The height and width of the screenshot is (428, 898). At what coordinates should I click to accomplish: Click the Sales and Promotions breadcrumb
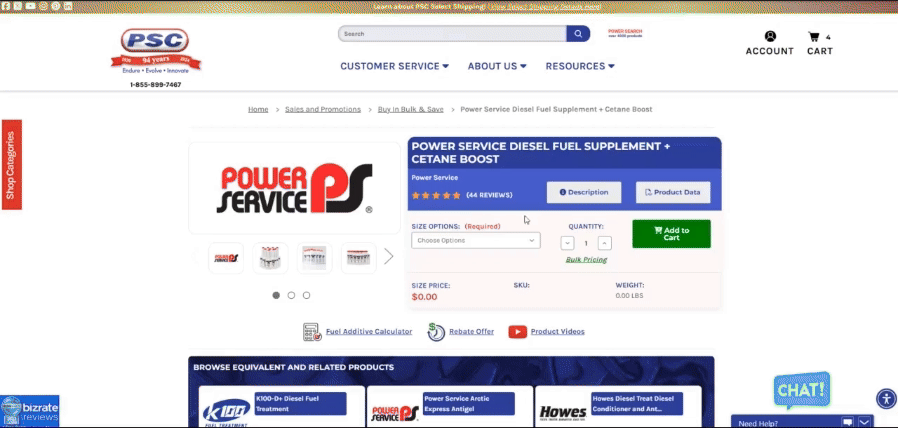(323, 109)
